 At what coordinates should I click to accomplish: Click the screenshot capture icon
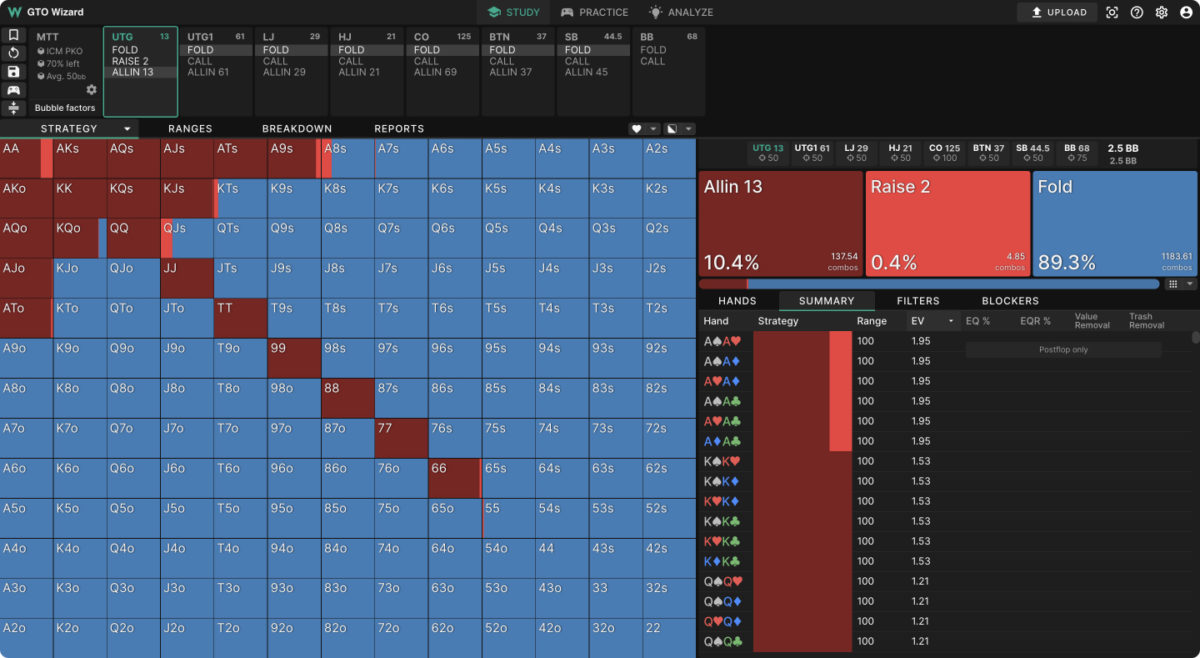(x=1112, y=12)
